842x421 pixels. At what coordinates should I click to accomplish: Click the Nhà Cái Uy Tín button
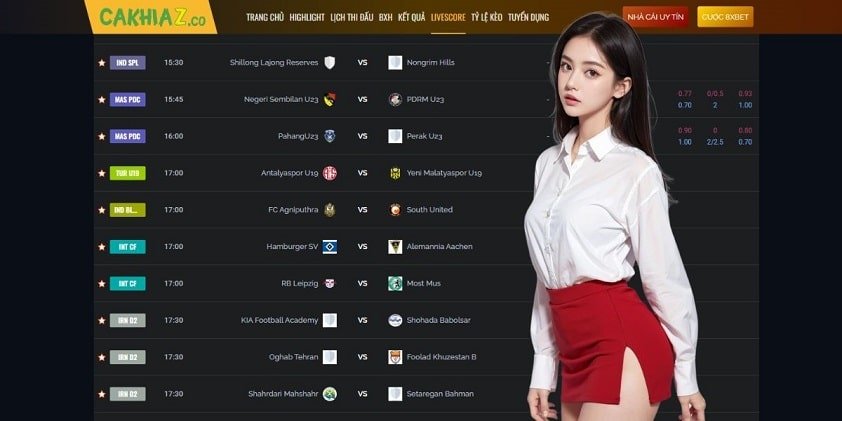(656, 17)
